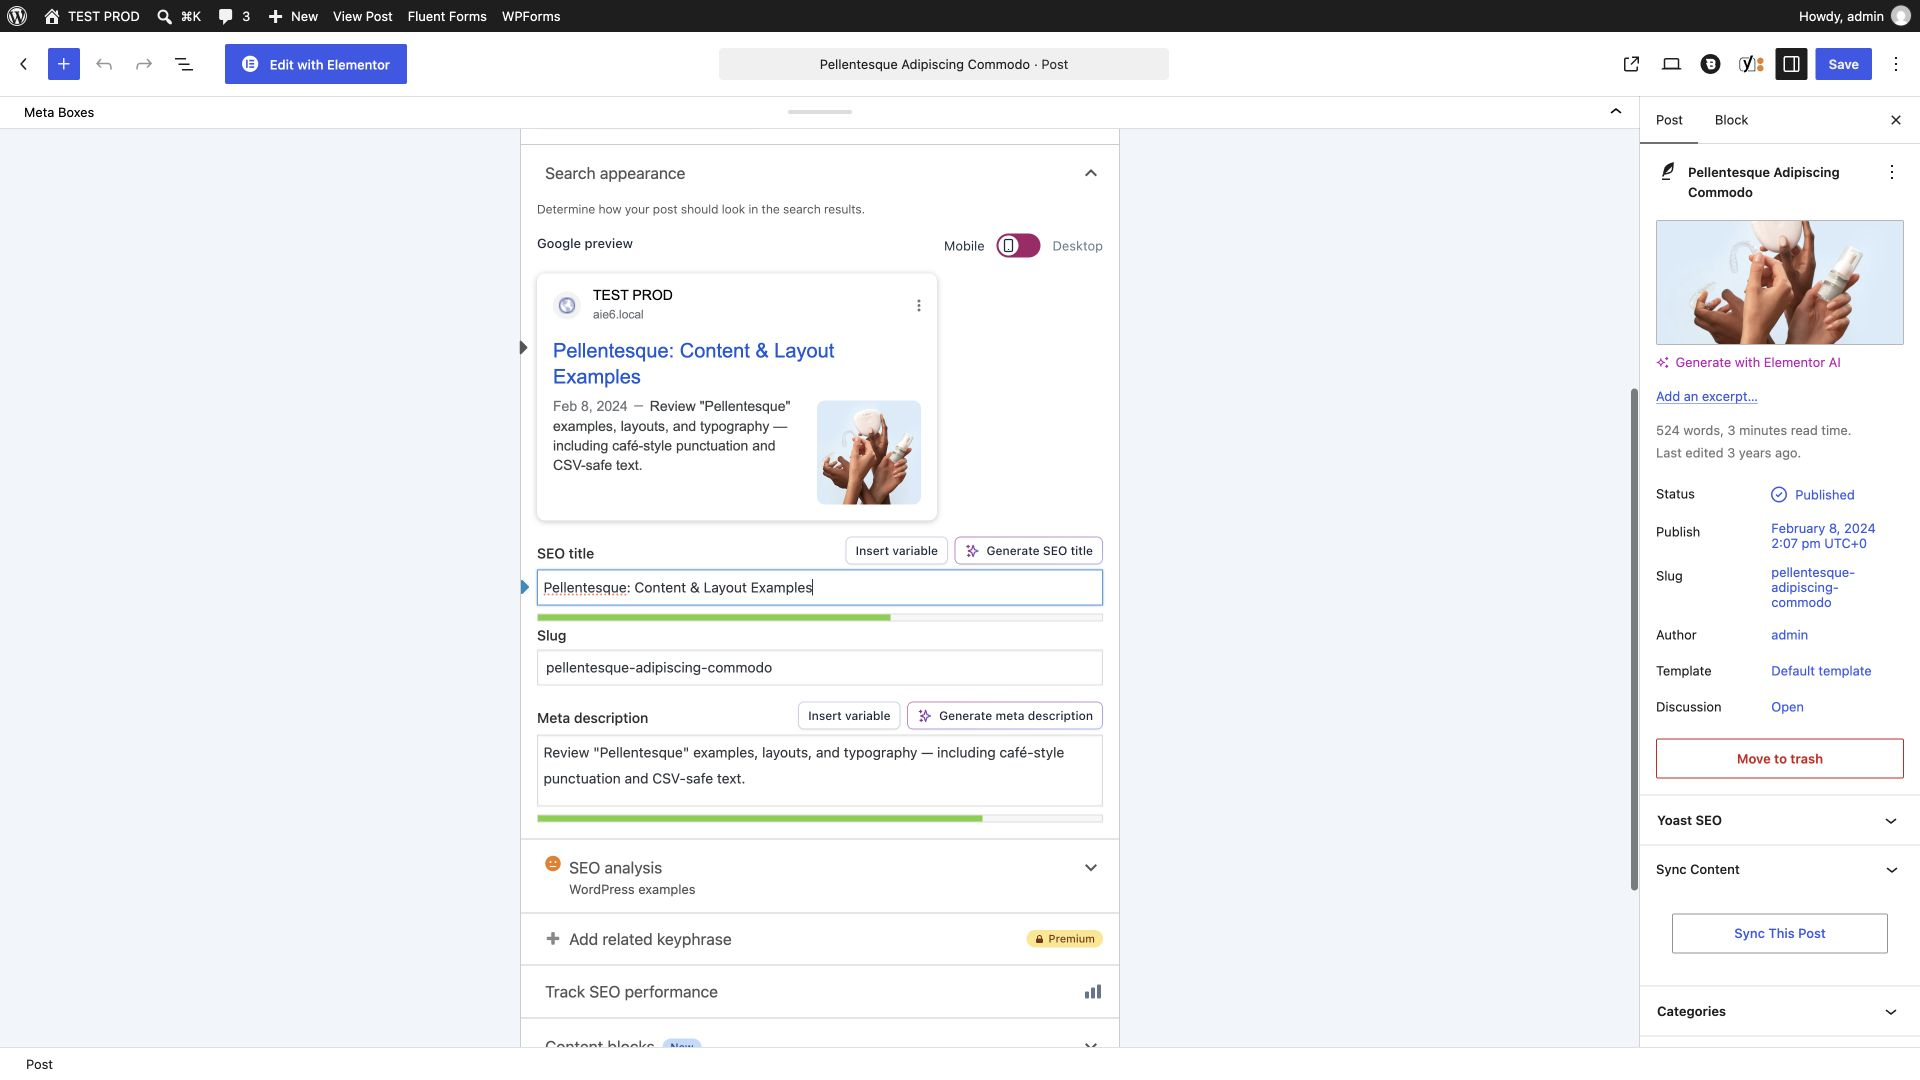Open the Howdy, admin account menu
This screenshot has height=1080, width=1920.
1853,16
